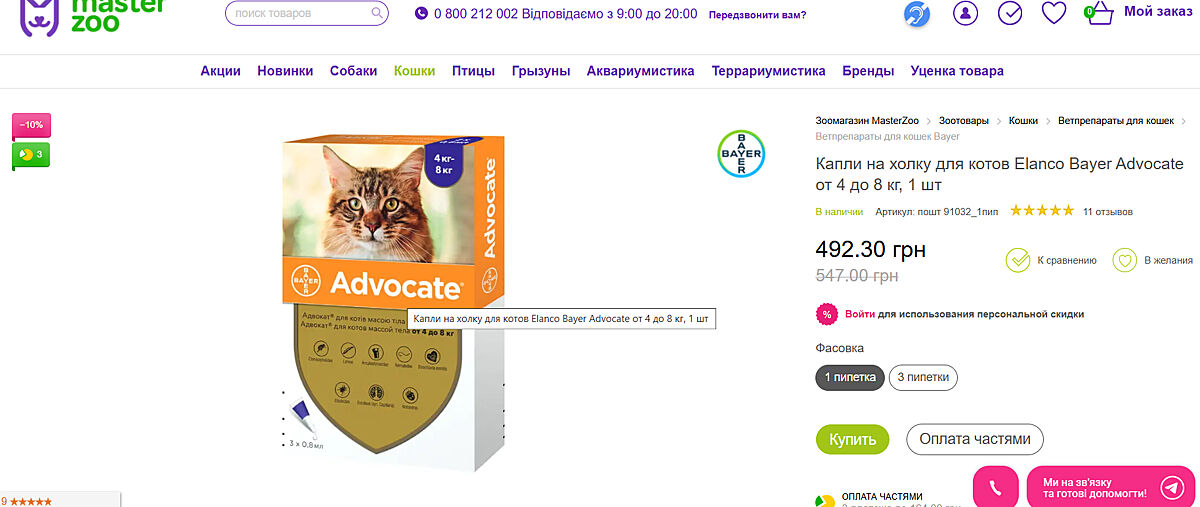Viewport: 1200px width, 507px height.
Task: Select the 1 пипетка packaging option
Action: pyautogui.click(x=850, y=378)
